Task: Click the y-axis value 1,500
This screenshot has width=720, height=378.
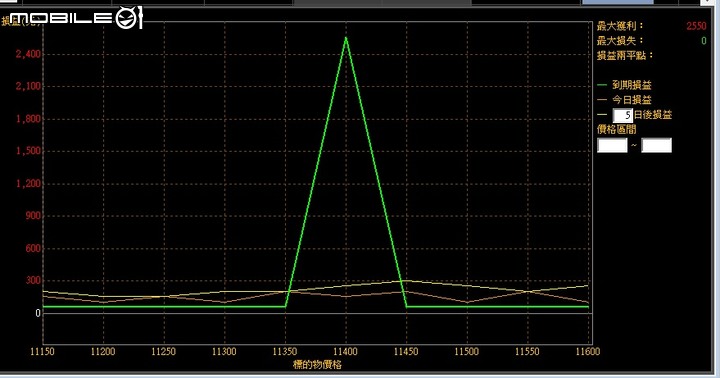Action: click(28, 151)
